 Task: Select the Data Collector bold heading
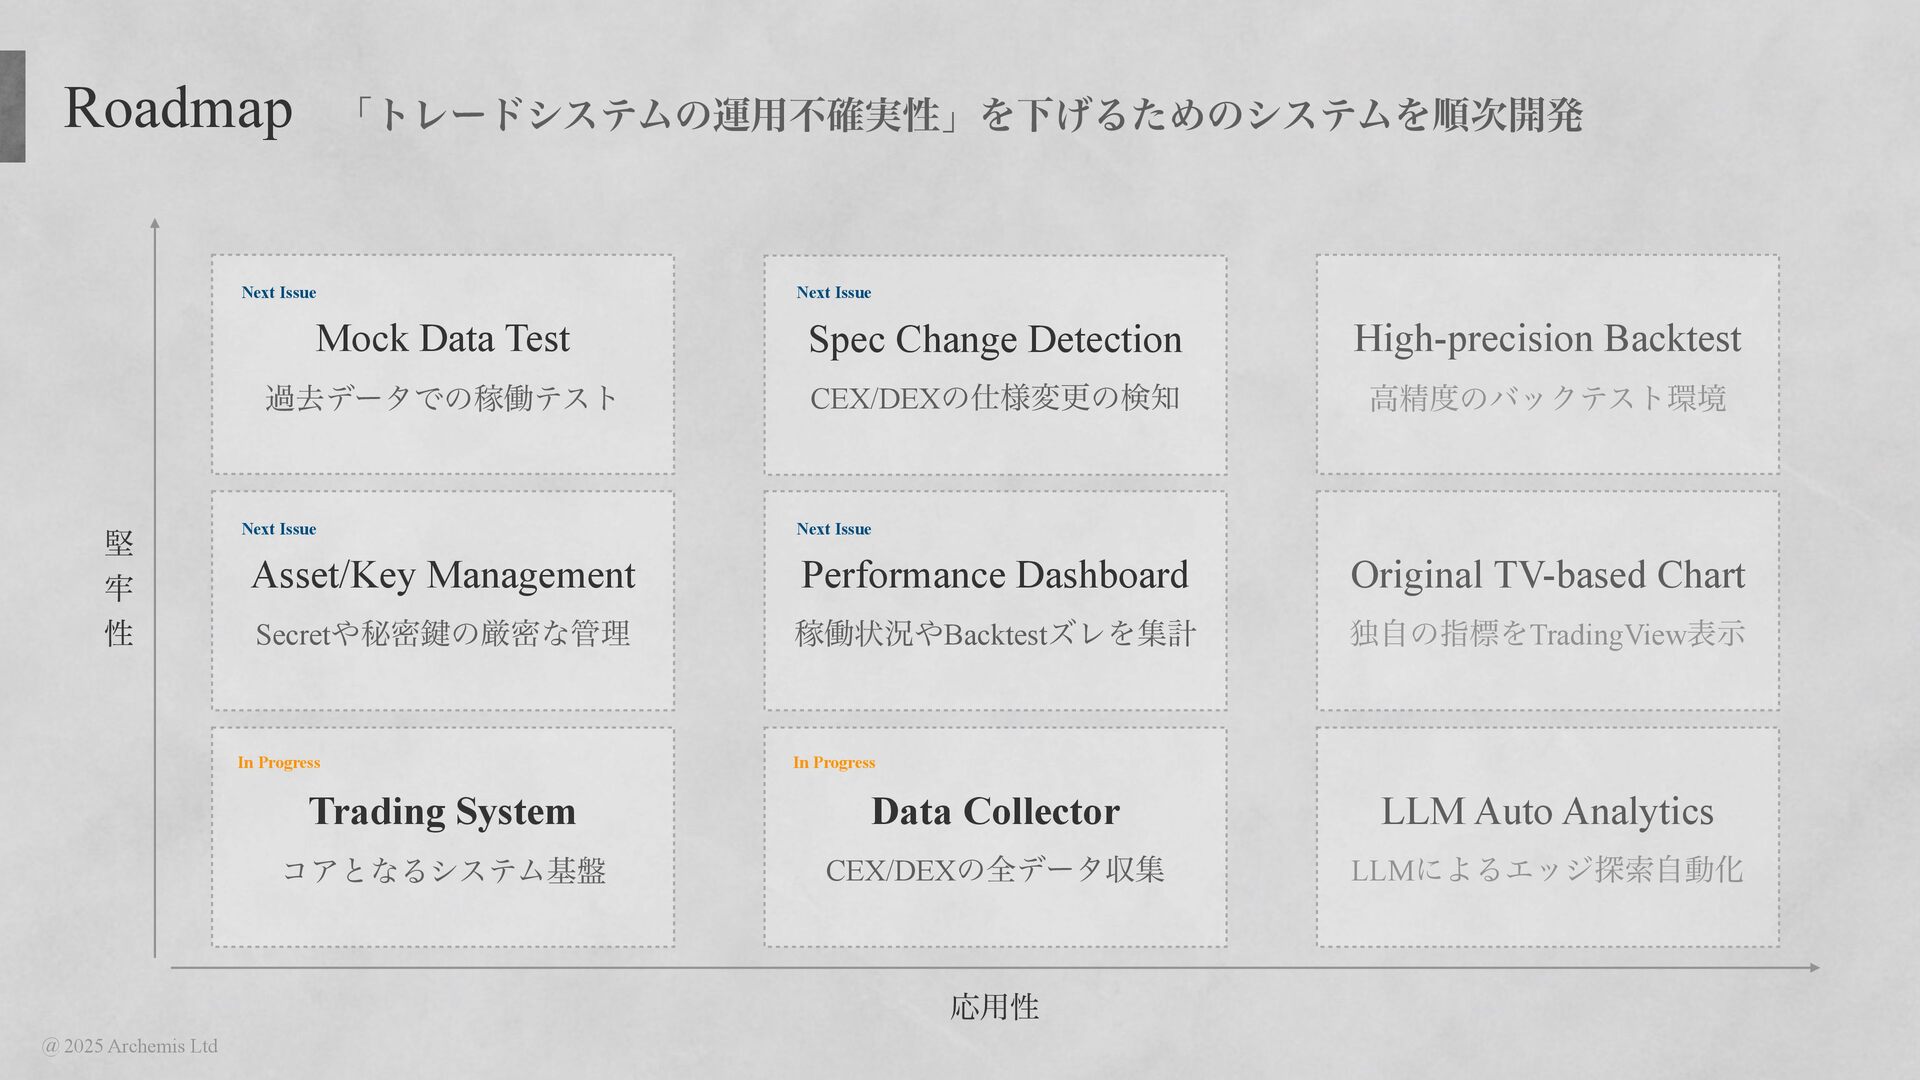[x=995, y=811]
